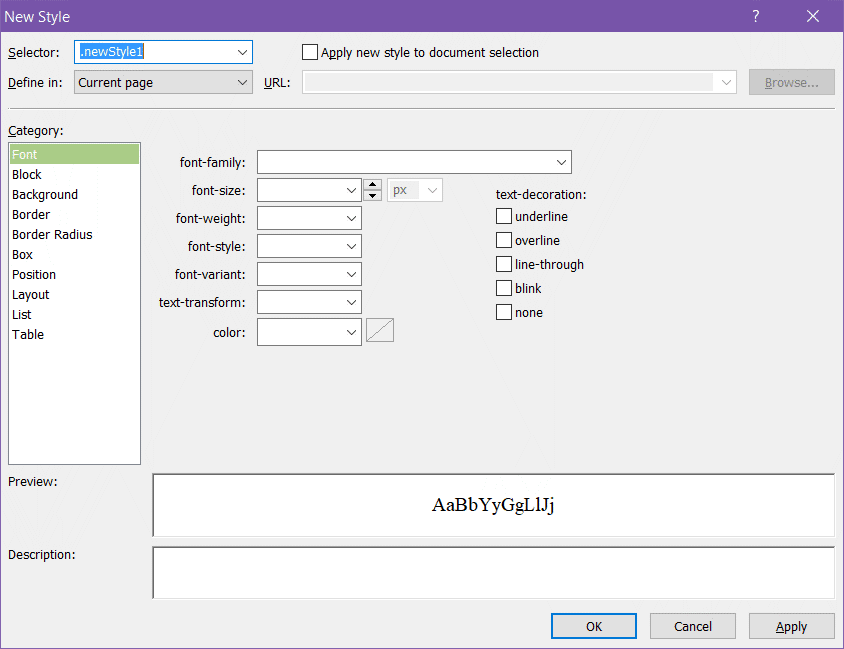Tick the blink checkbox
Screen dimensions: 844x649
504,289
